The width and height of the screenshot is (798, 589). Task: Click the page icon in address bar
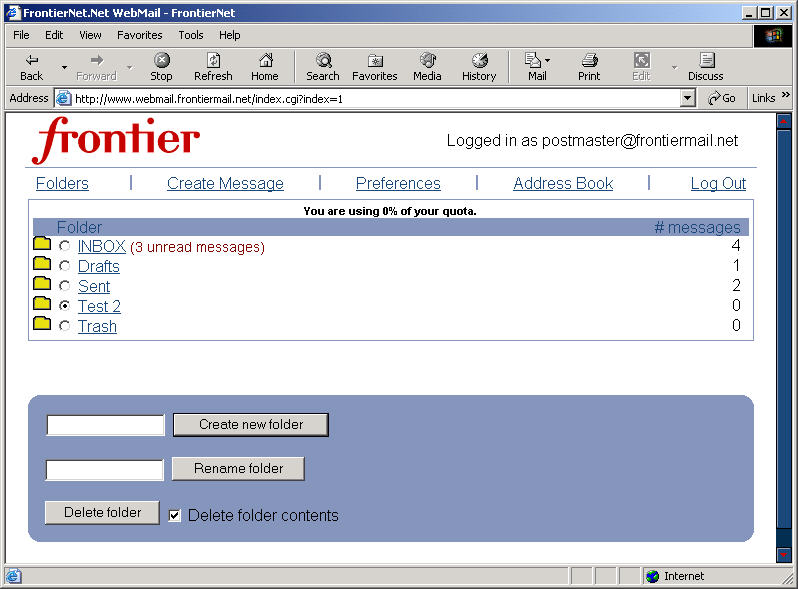[63, 98]
